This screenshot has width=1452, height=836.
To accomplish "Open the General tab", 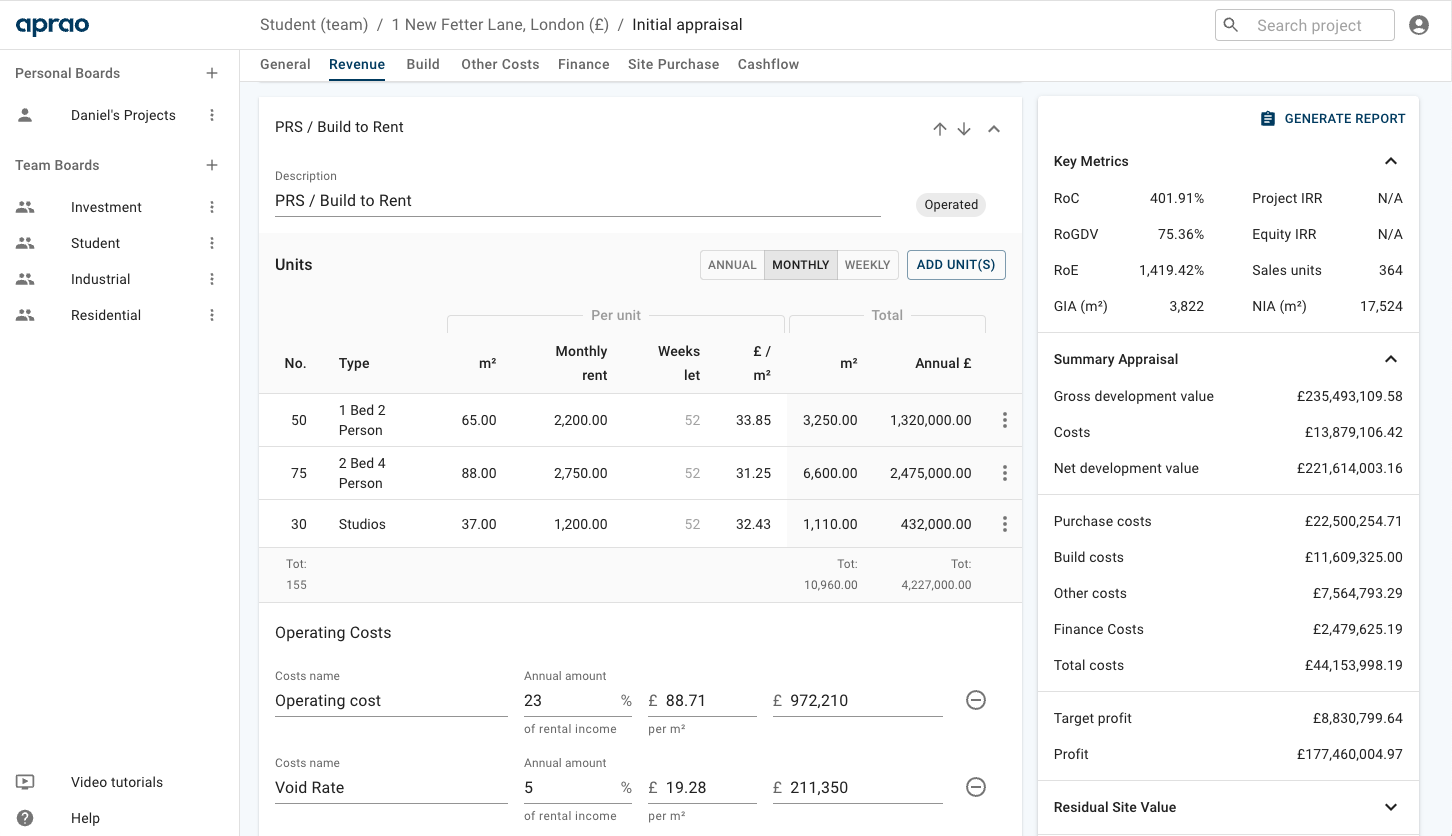I will (x=285, y=64).
